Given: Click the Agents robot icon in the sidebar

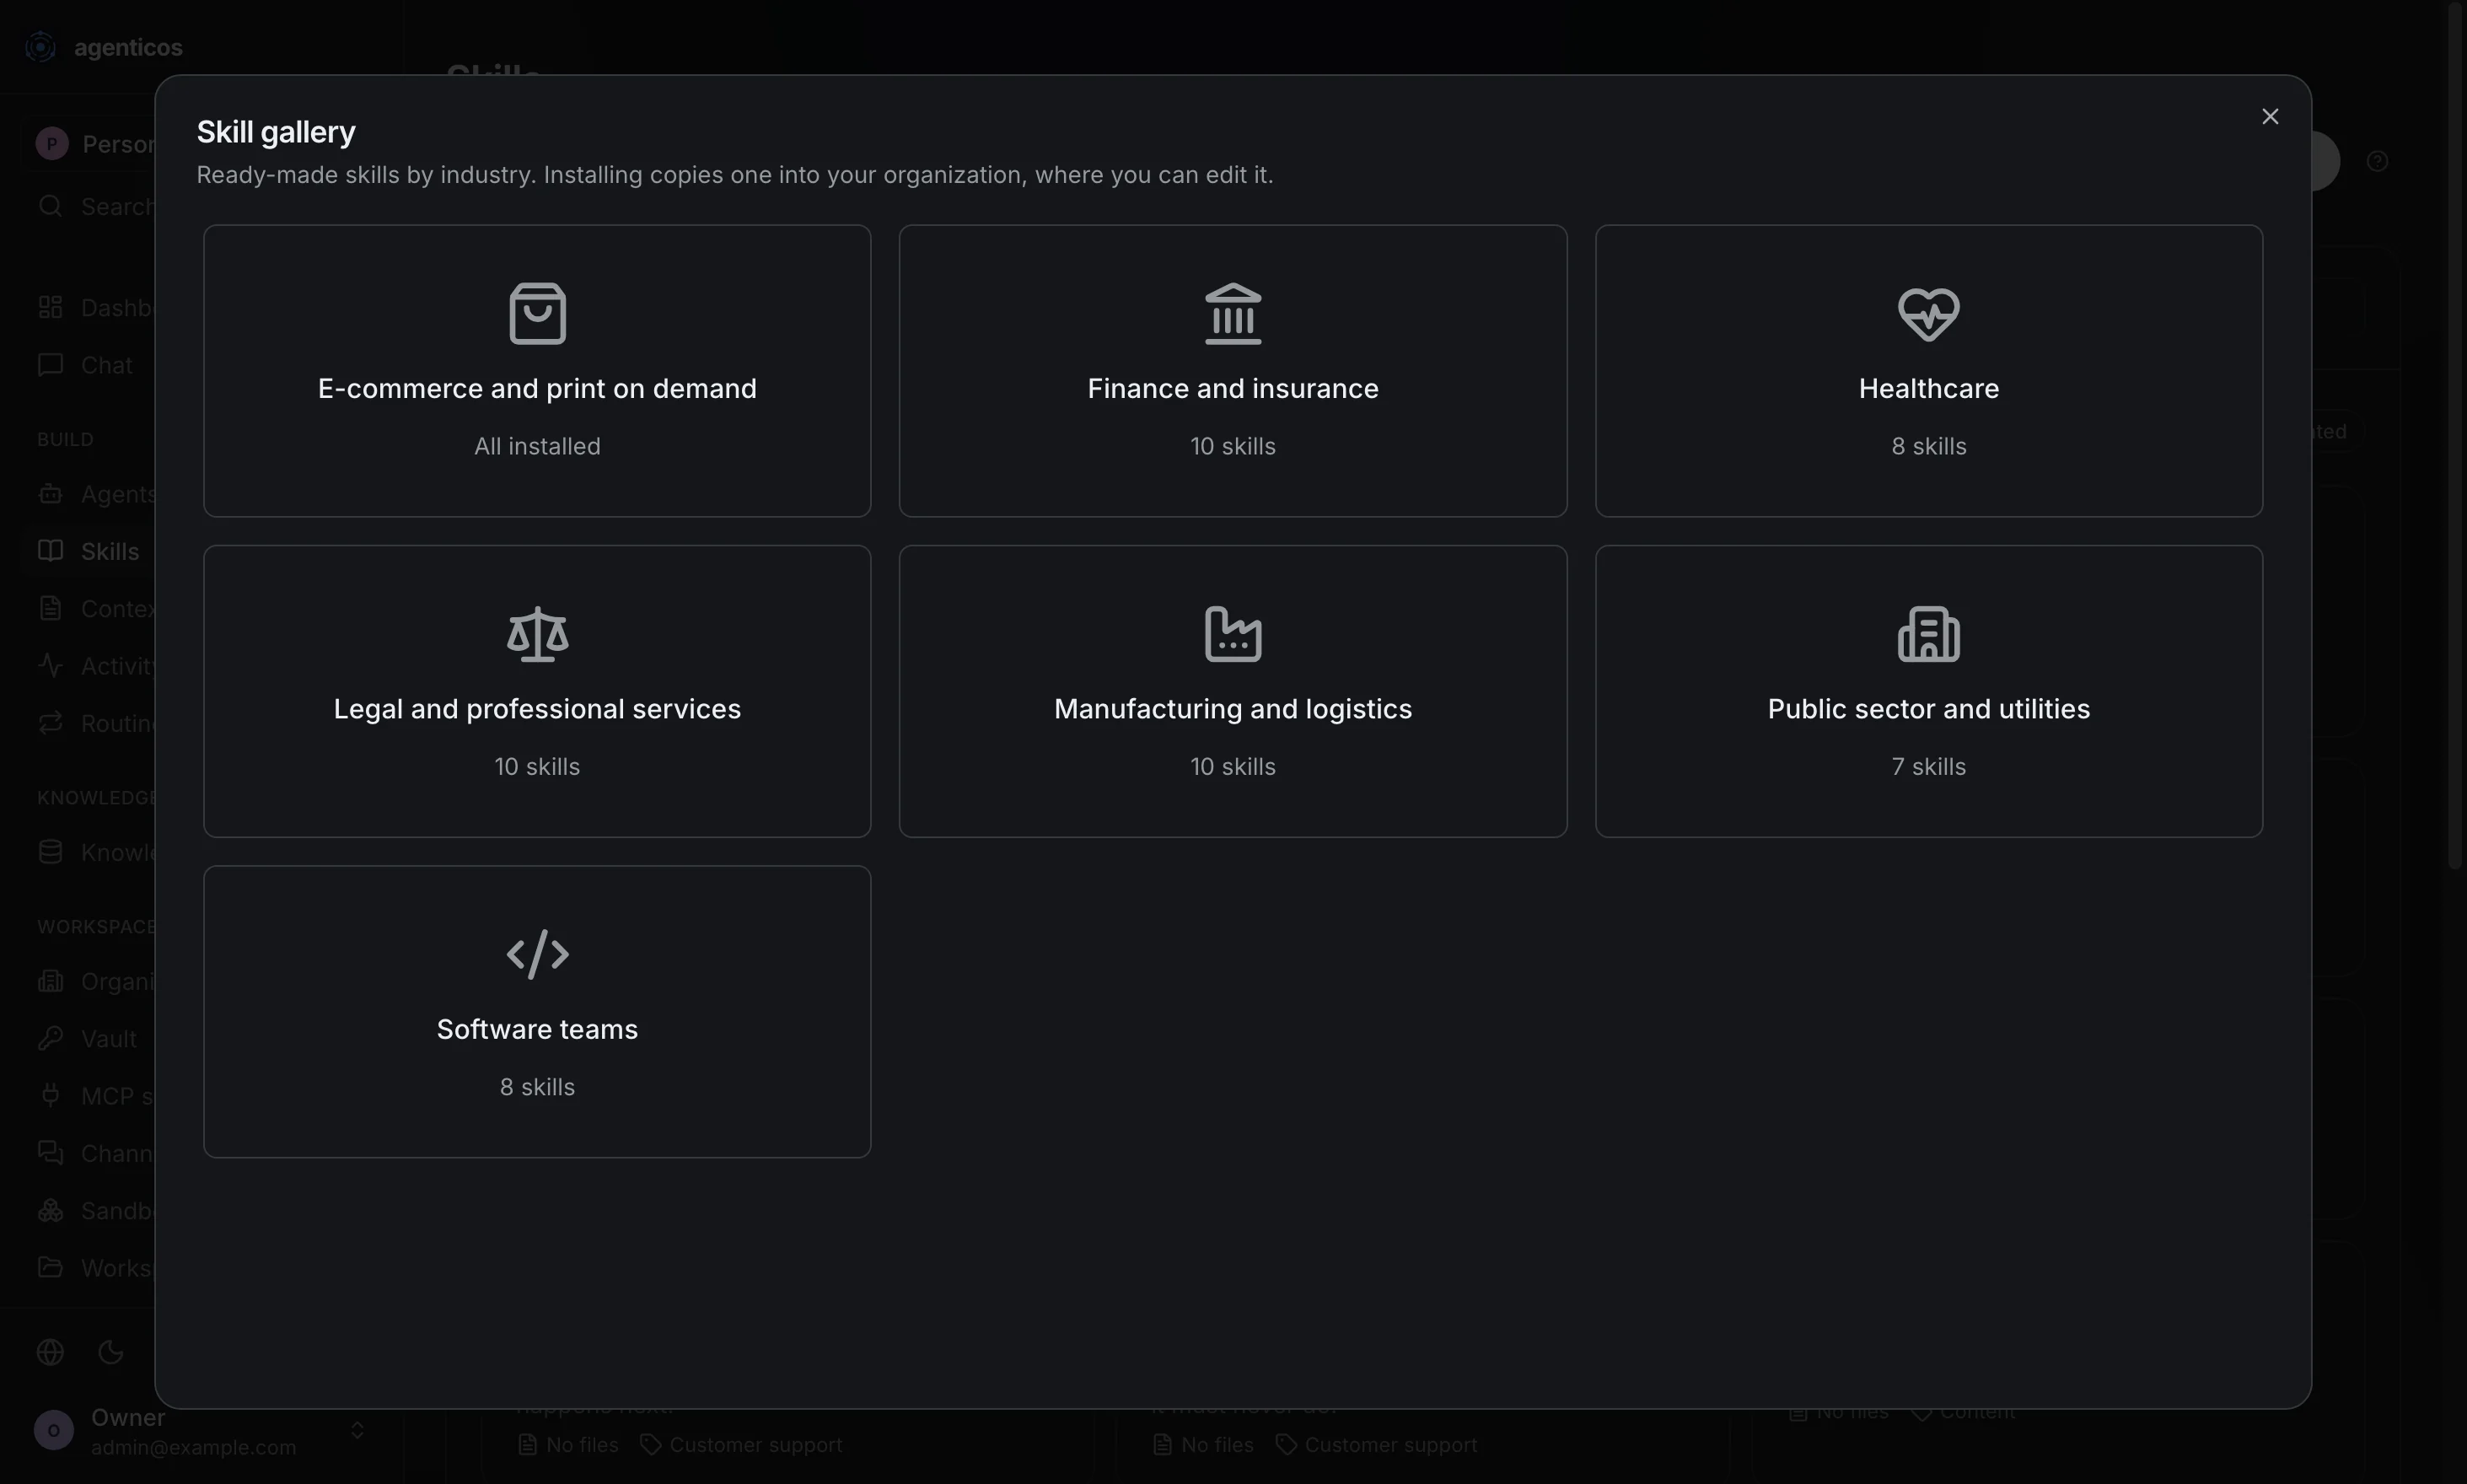Looking at the screenshot, I should coord(50,494).
